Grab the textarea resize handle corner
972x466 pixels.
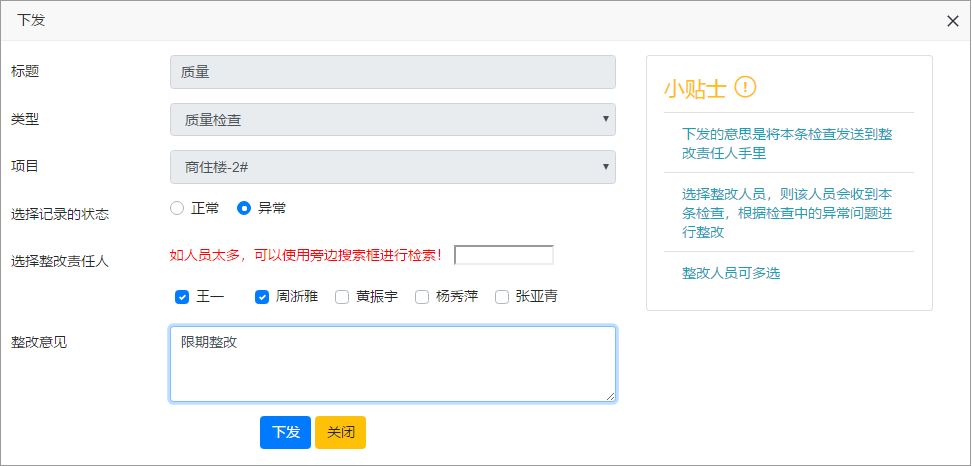click(611, 397)
